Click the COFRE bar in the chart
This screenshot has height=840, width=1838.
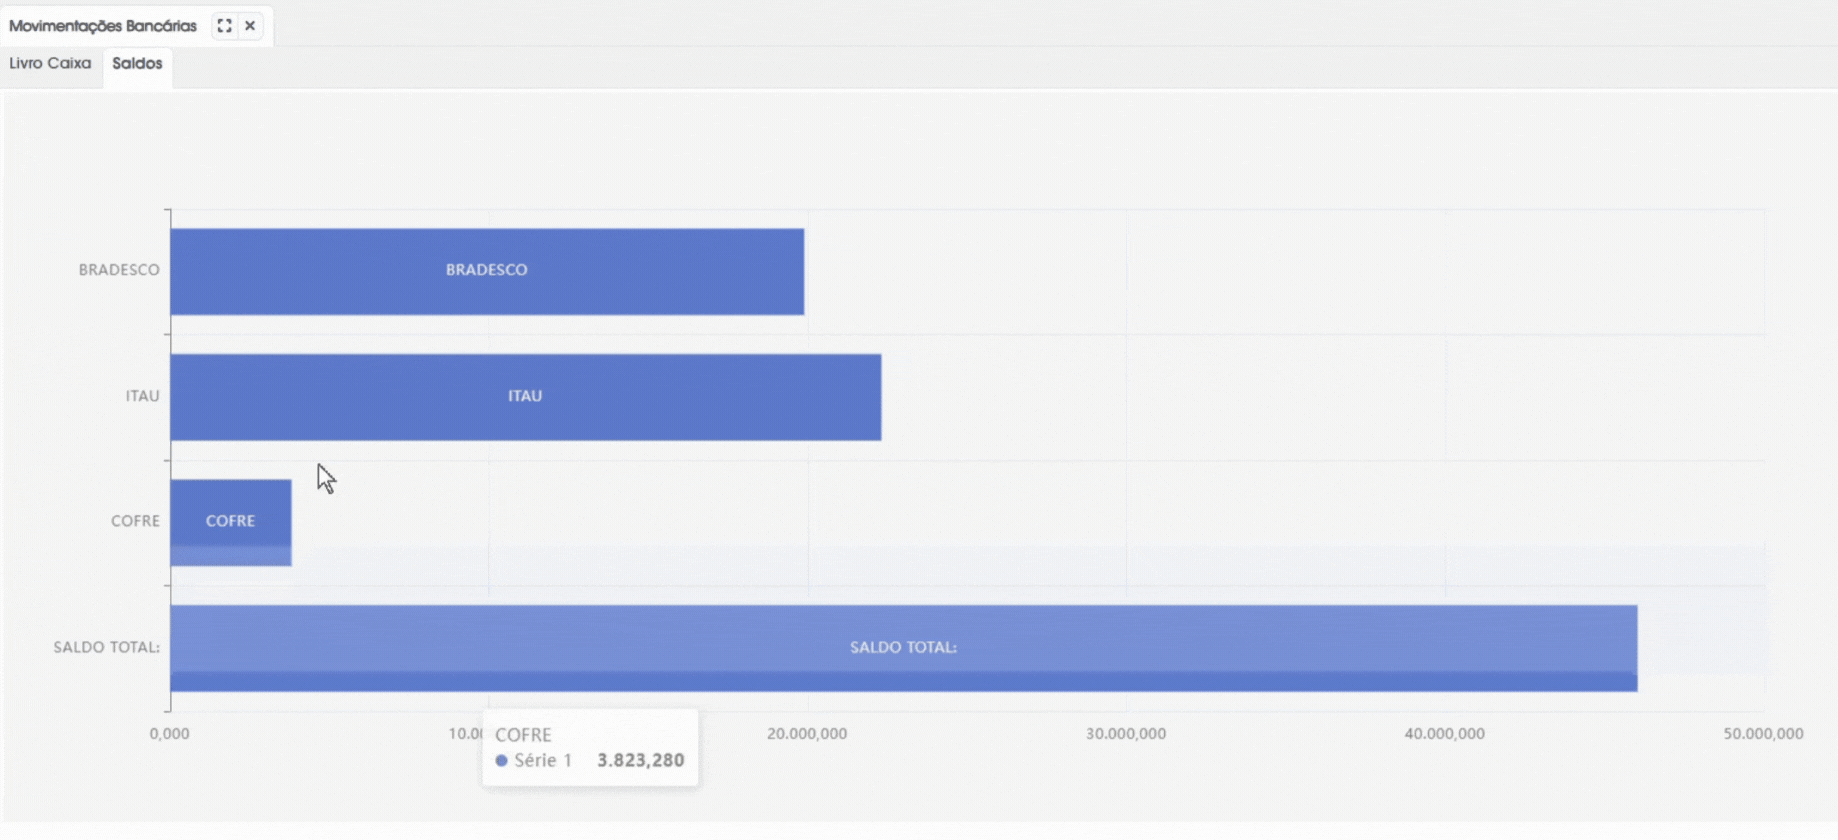coord(231,522)
